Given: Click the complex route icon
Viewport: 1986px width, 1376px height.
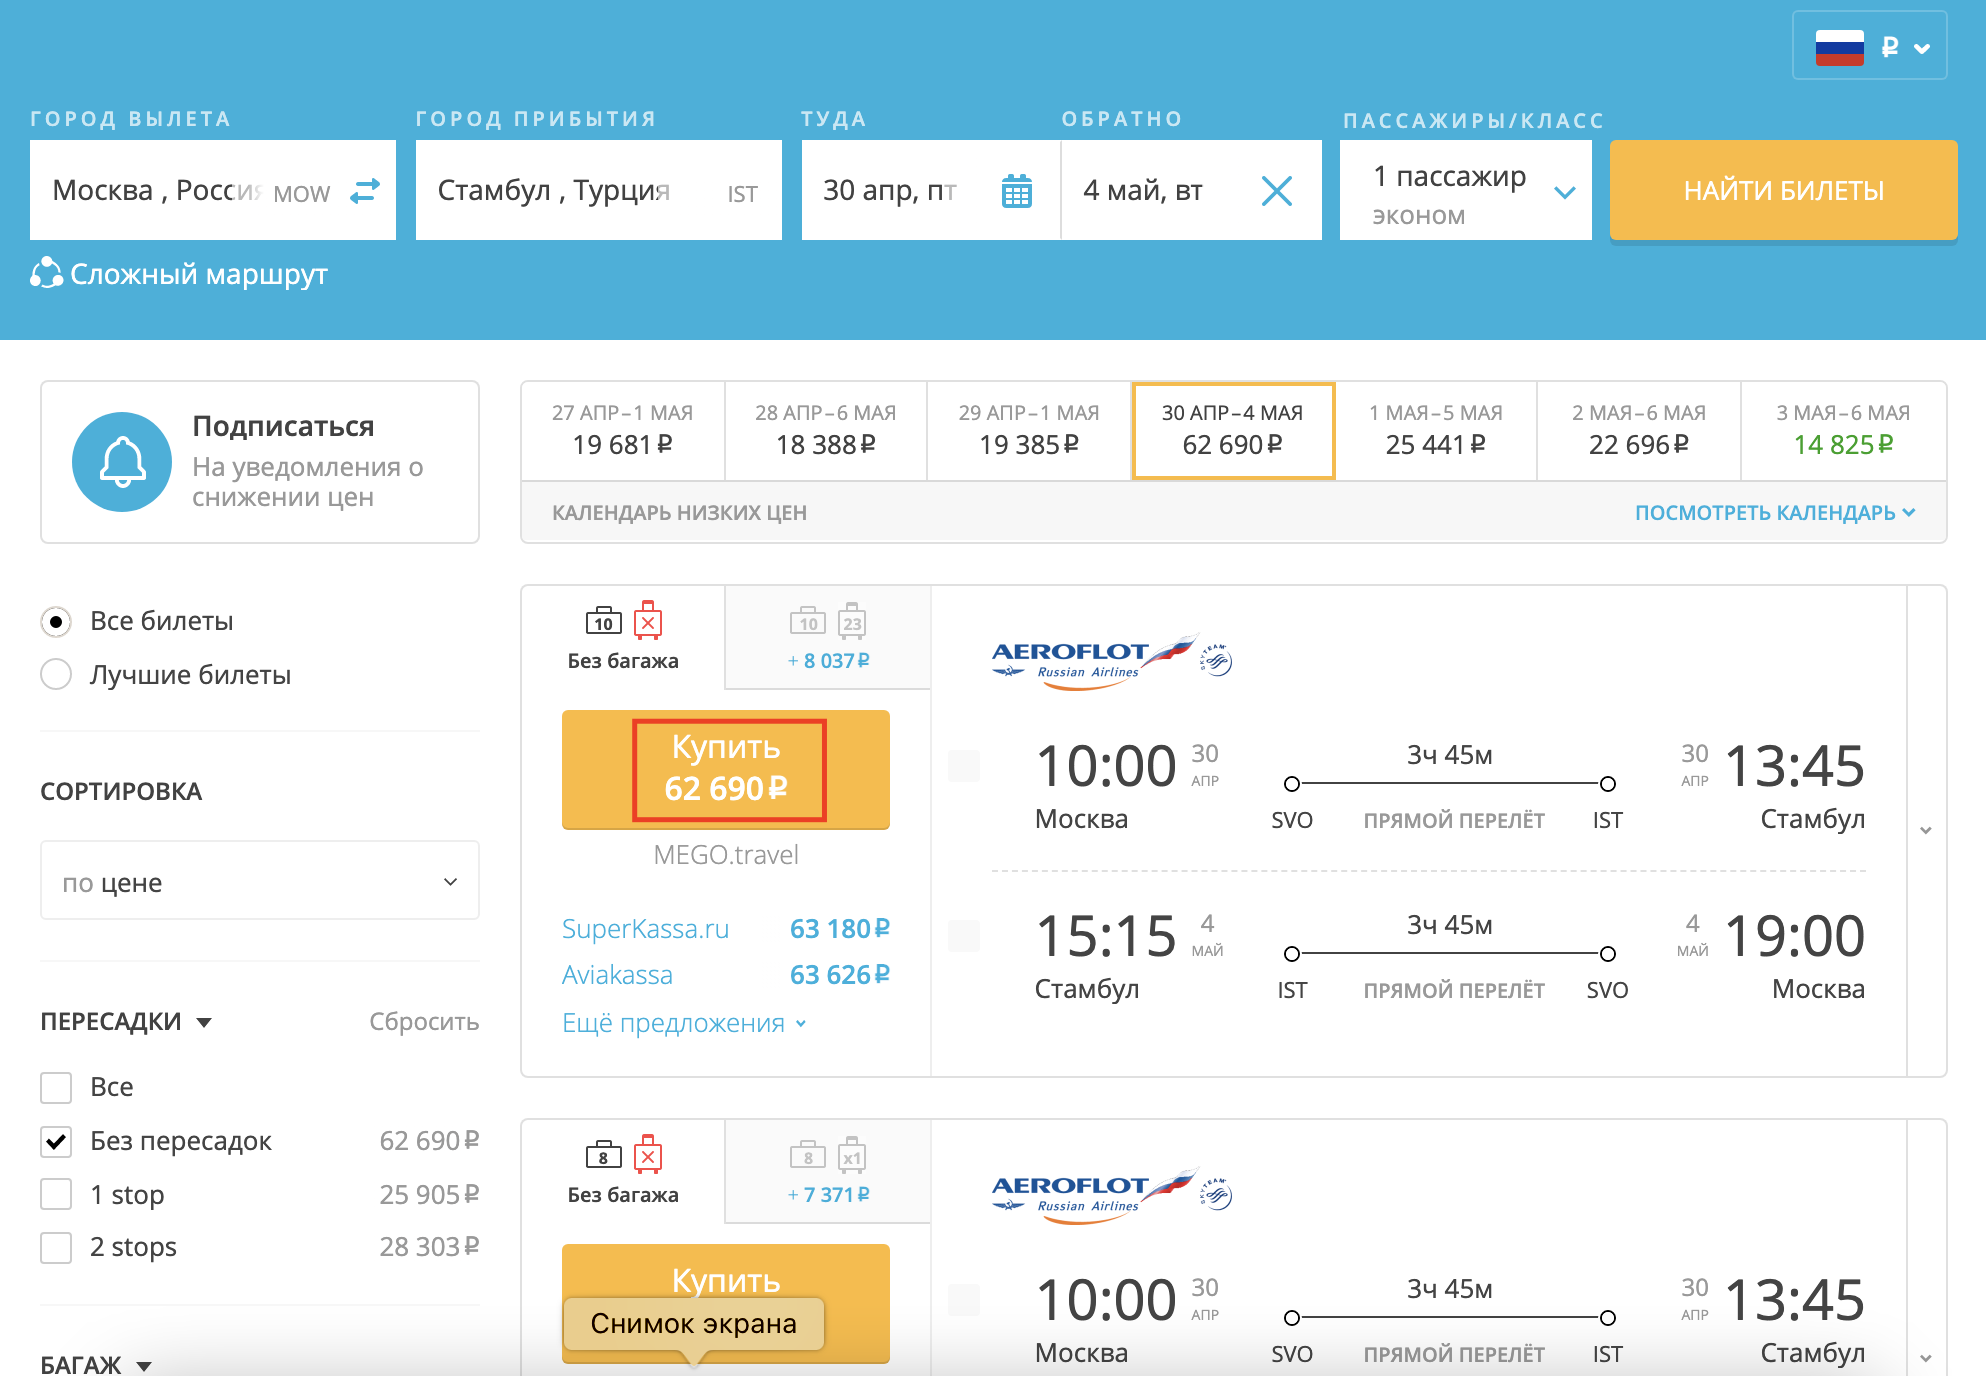Looking at the screenshot, I should pyautogui.click(x=46, y=273).
